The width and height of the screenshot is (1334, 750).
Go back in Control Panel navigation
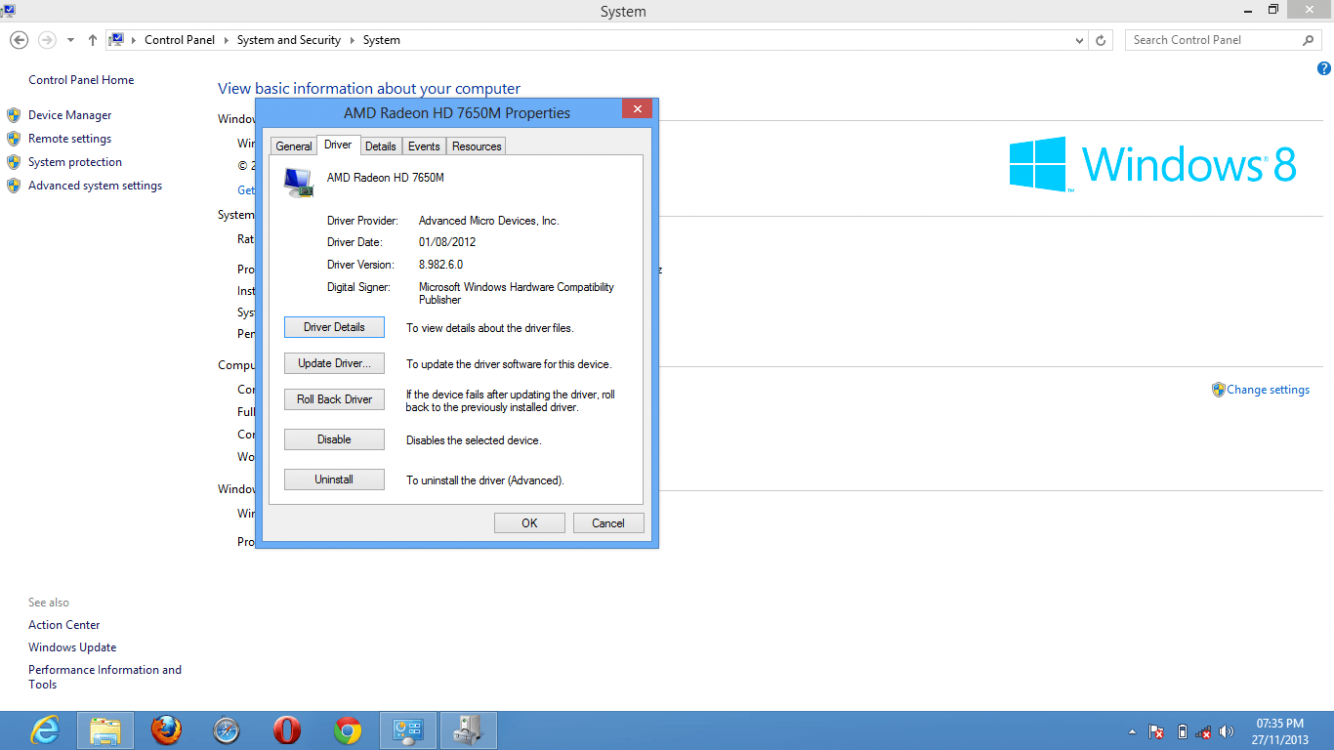[x=18, y=40]
